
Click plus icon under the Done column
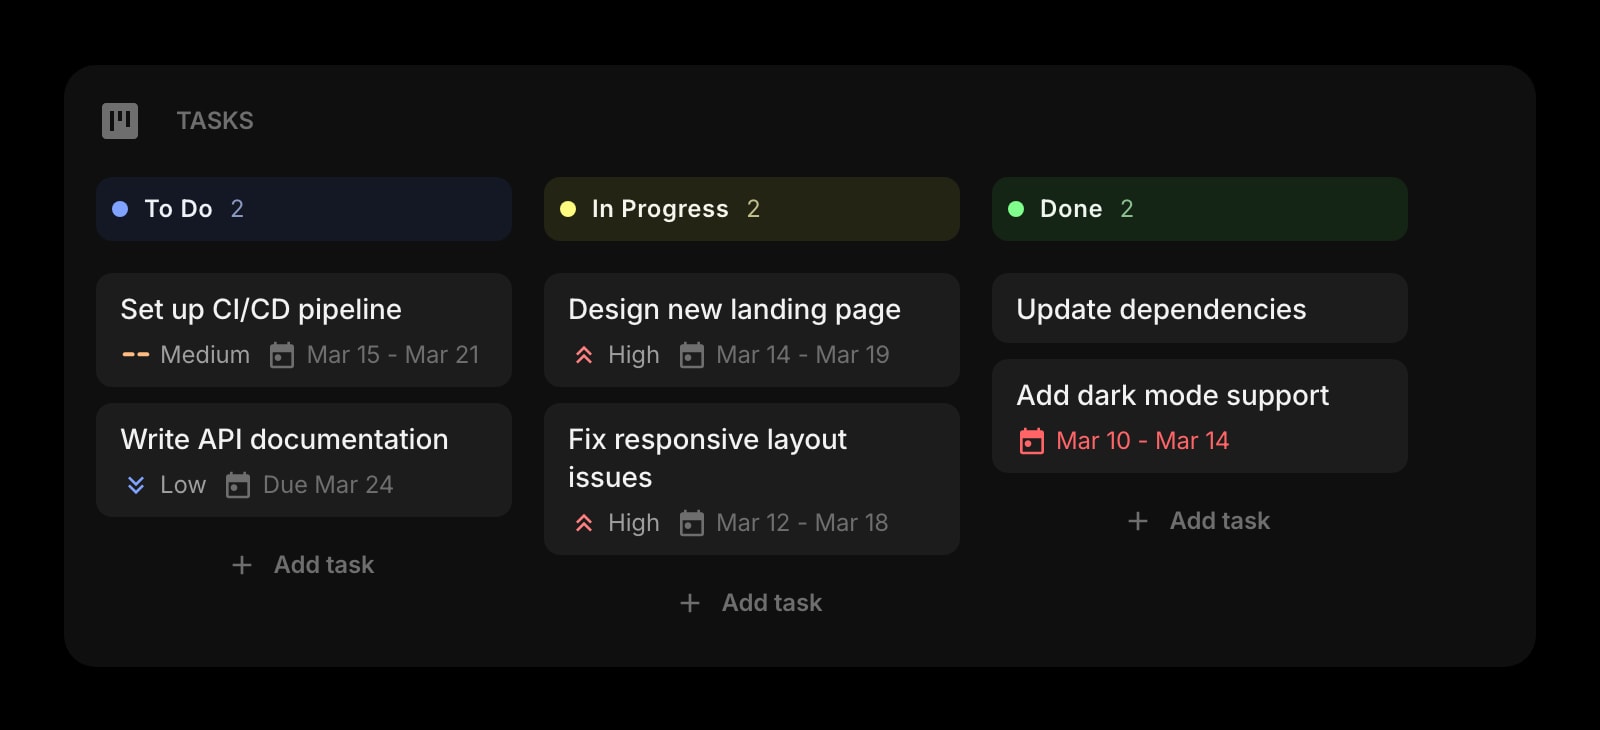tap(1138, 521)
